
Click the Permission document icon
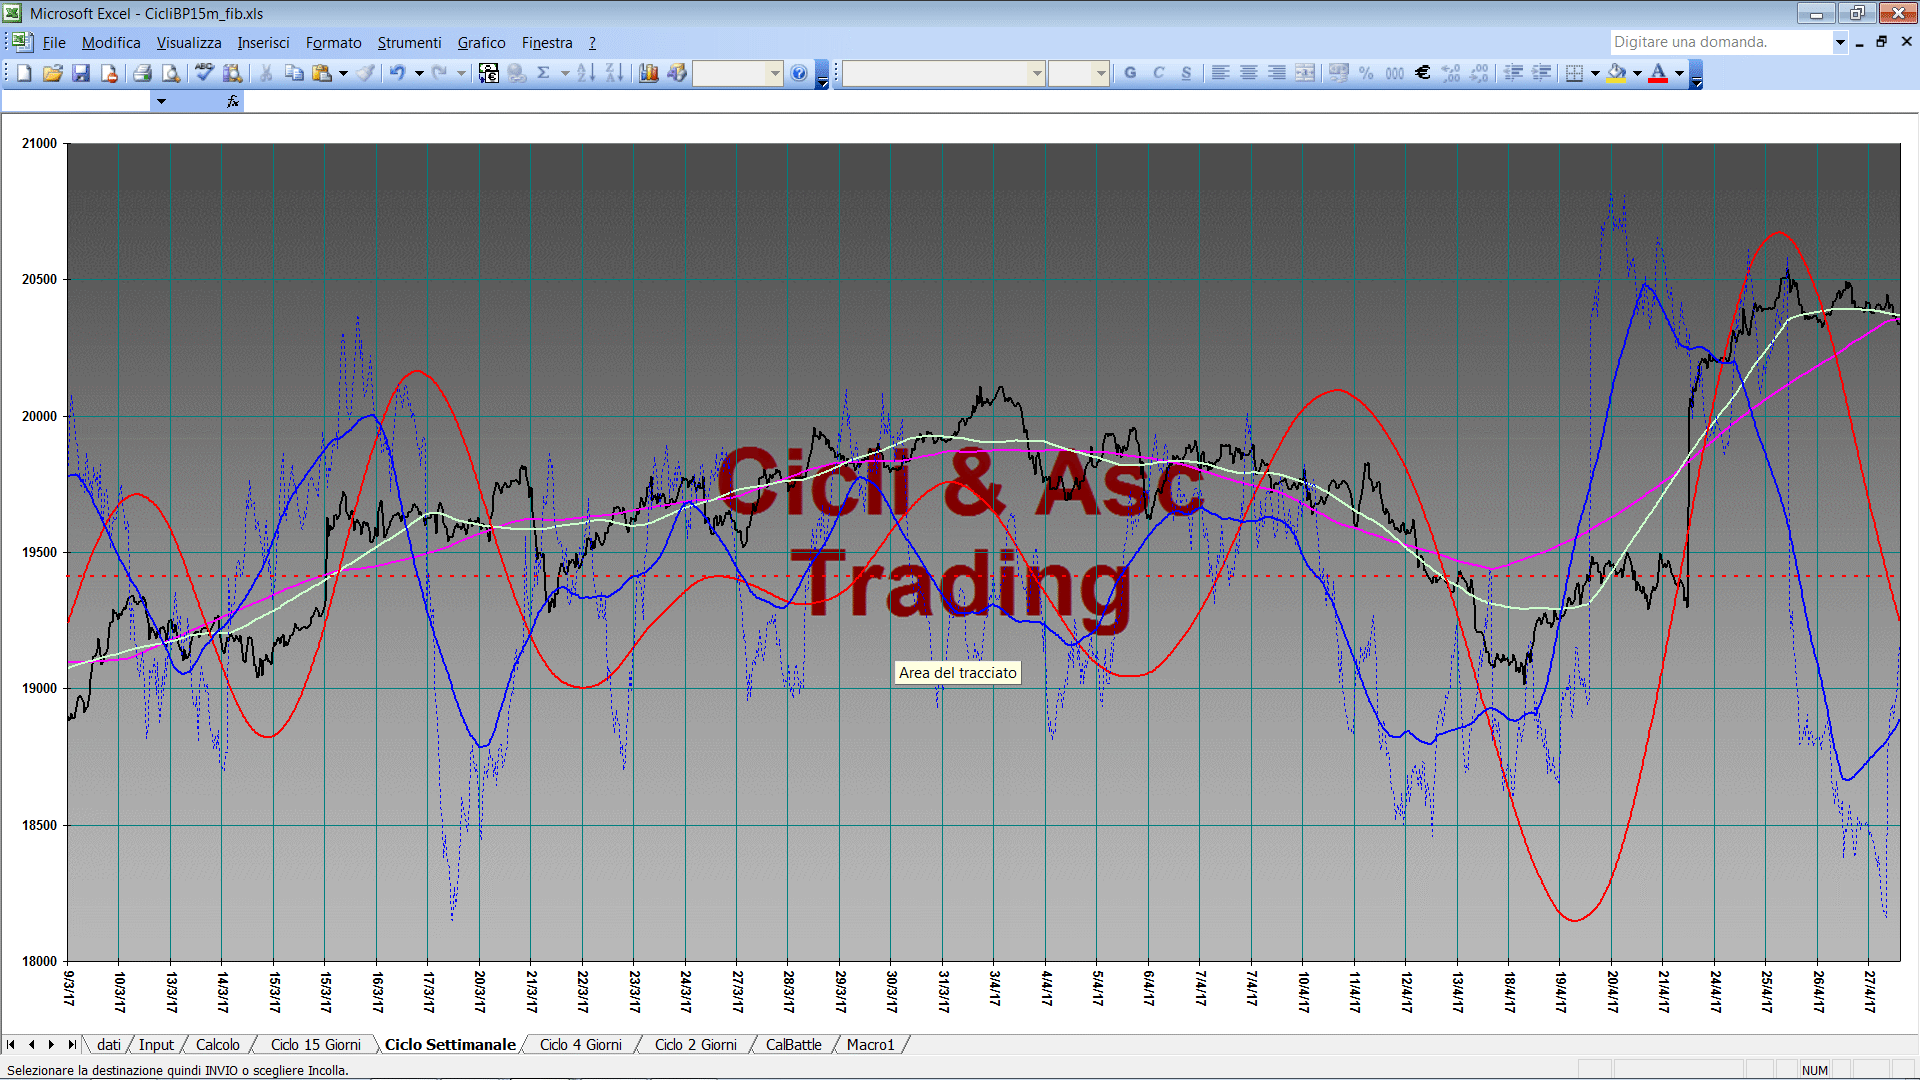point(109,73)
